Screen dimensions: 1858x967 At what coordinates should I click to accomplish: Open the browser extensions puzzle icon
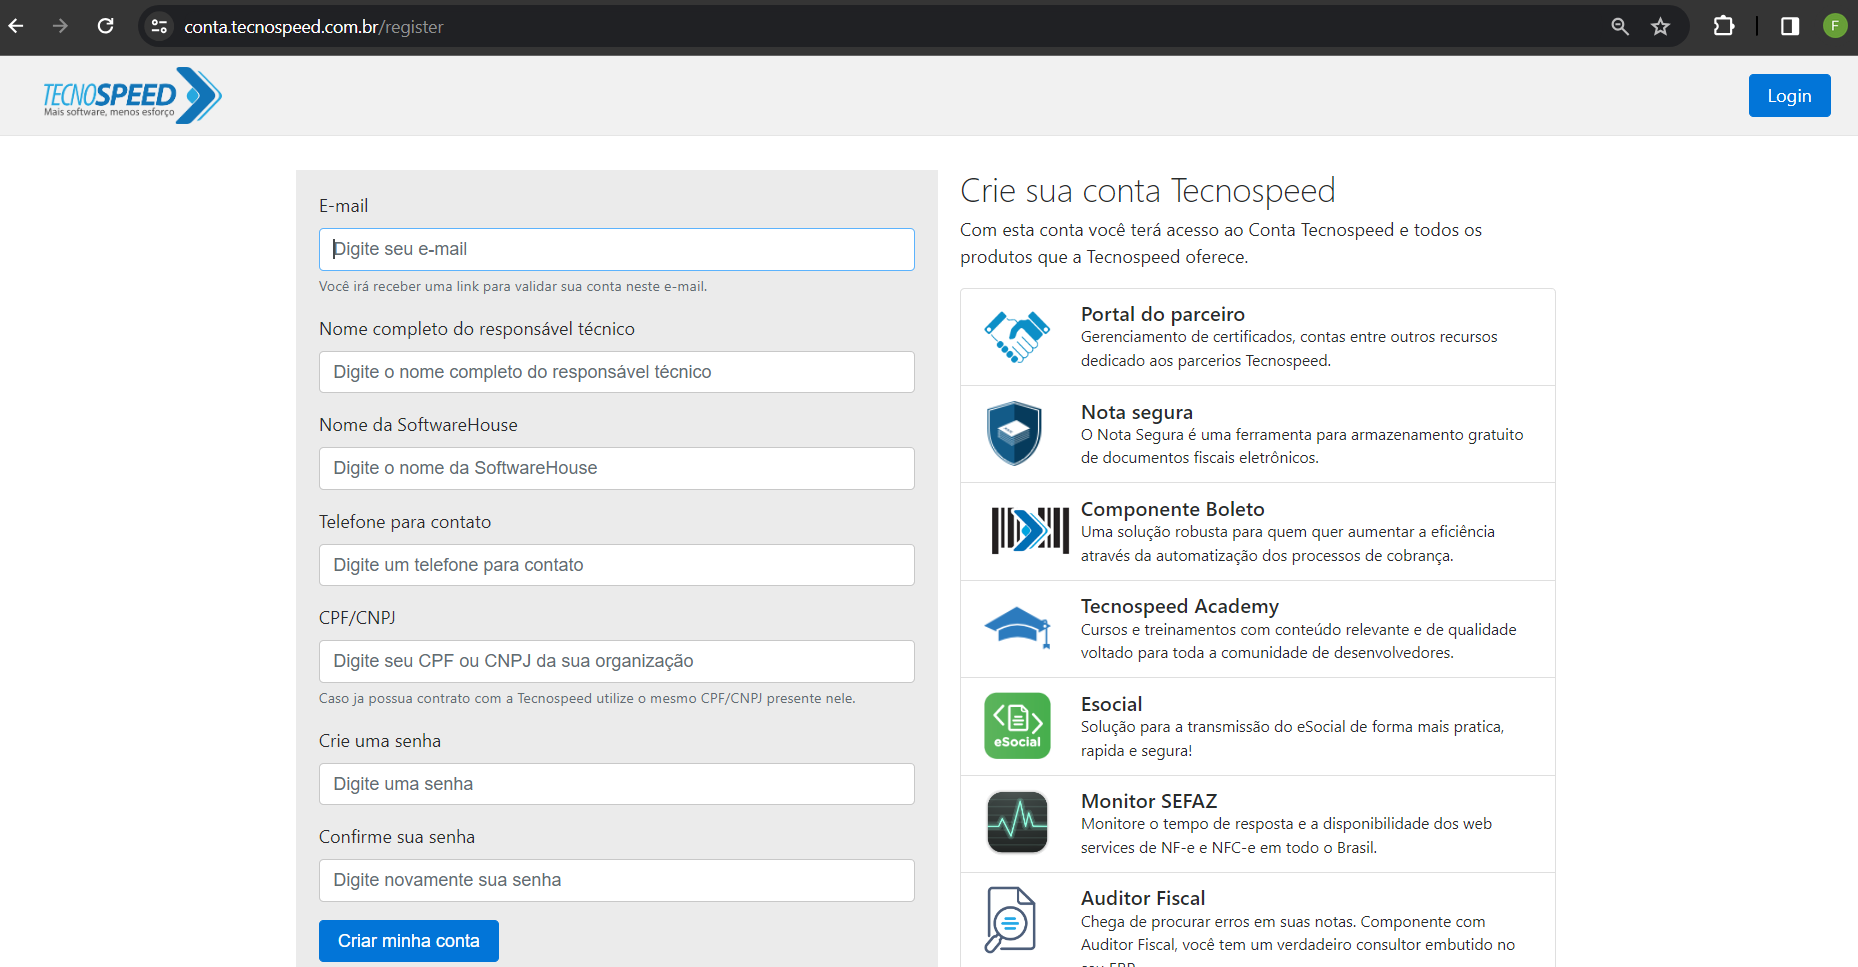tap(1724, 26)
